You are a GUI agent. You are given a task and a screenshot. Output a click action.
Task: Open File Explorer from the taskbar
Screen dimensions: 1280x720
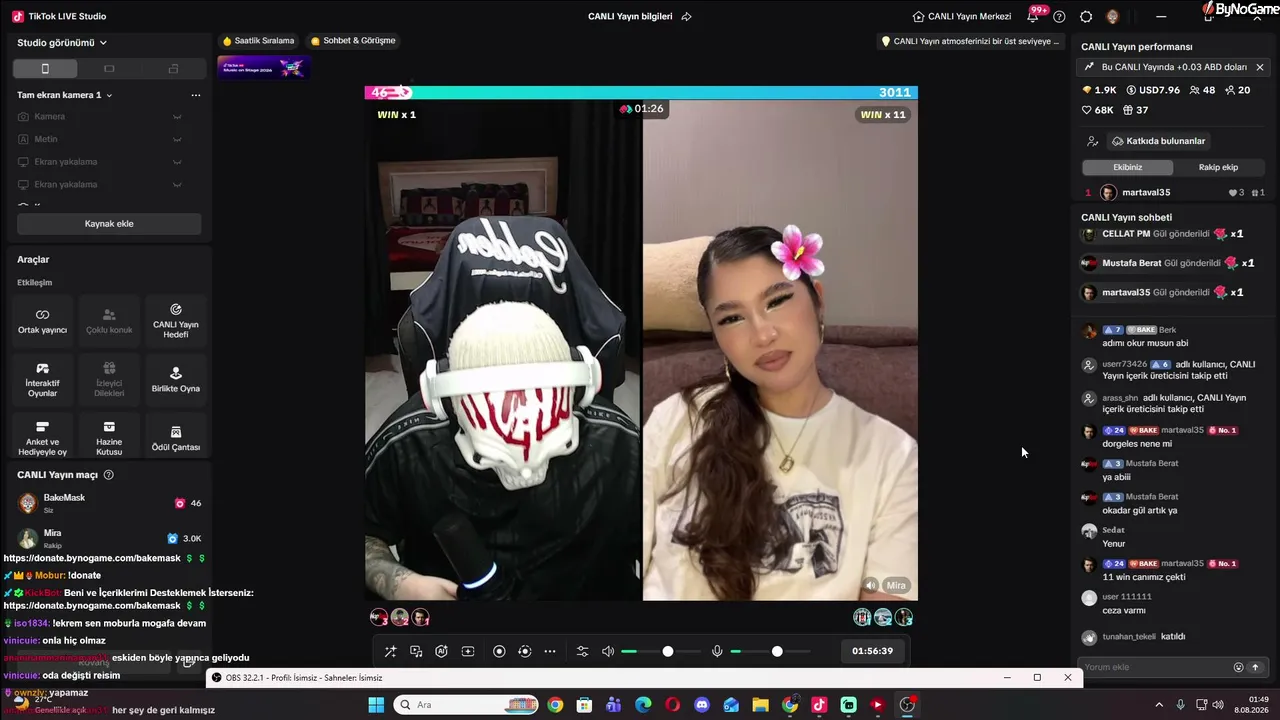(760, 705)
